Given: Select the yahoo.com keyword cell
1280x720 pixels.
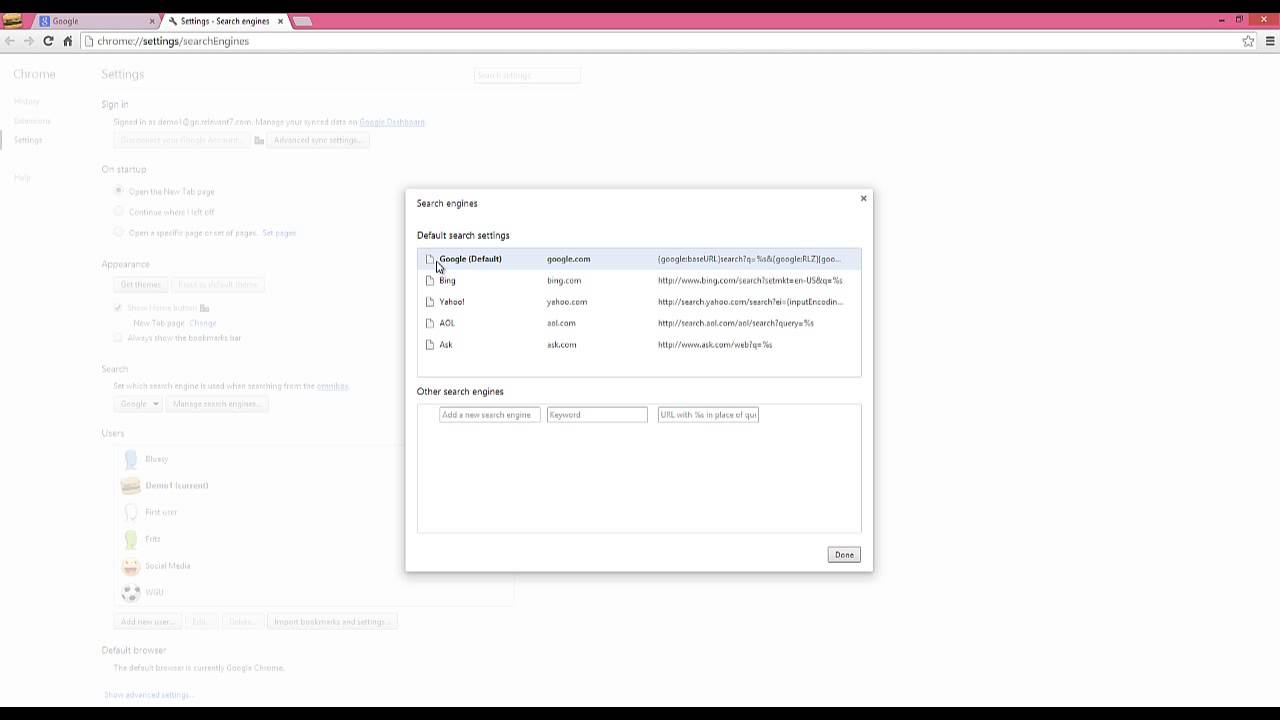Looking at the screenshot, I should click(x=567, y=302).
